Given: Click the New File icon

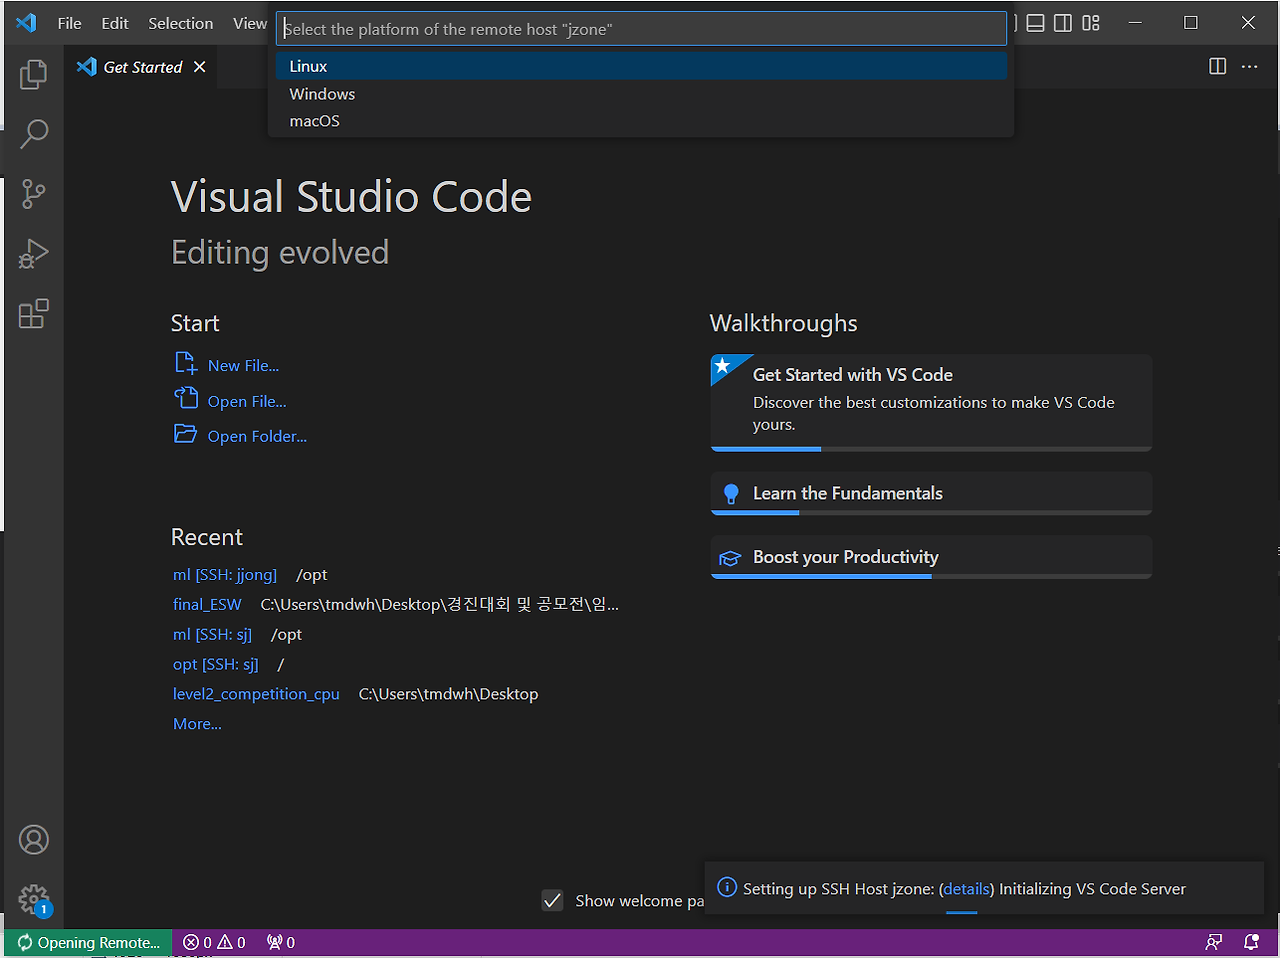Looking at the screenshot, I should [186, 364].
